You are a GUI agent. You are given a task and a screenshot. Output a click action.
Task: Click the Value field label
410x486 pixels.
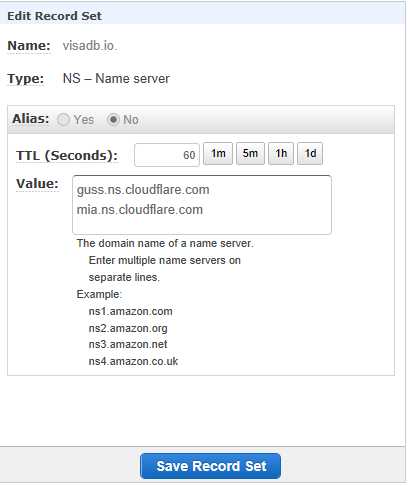37,184
